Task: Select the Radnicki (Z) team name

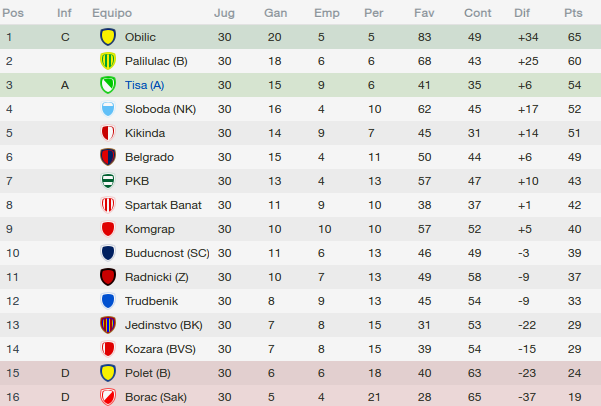Action: 156,277
